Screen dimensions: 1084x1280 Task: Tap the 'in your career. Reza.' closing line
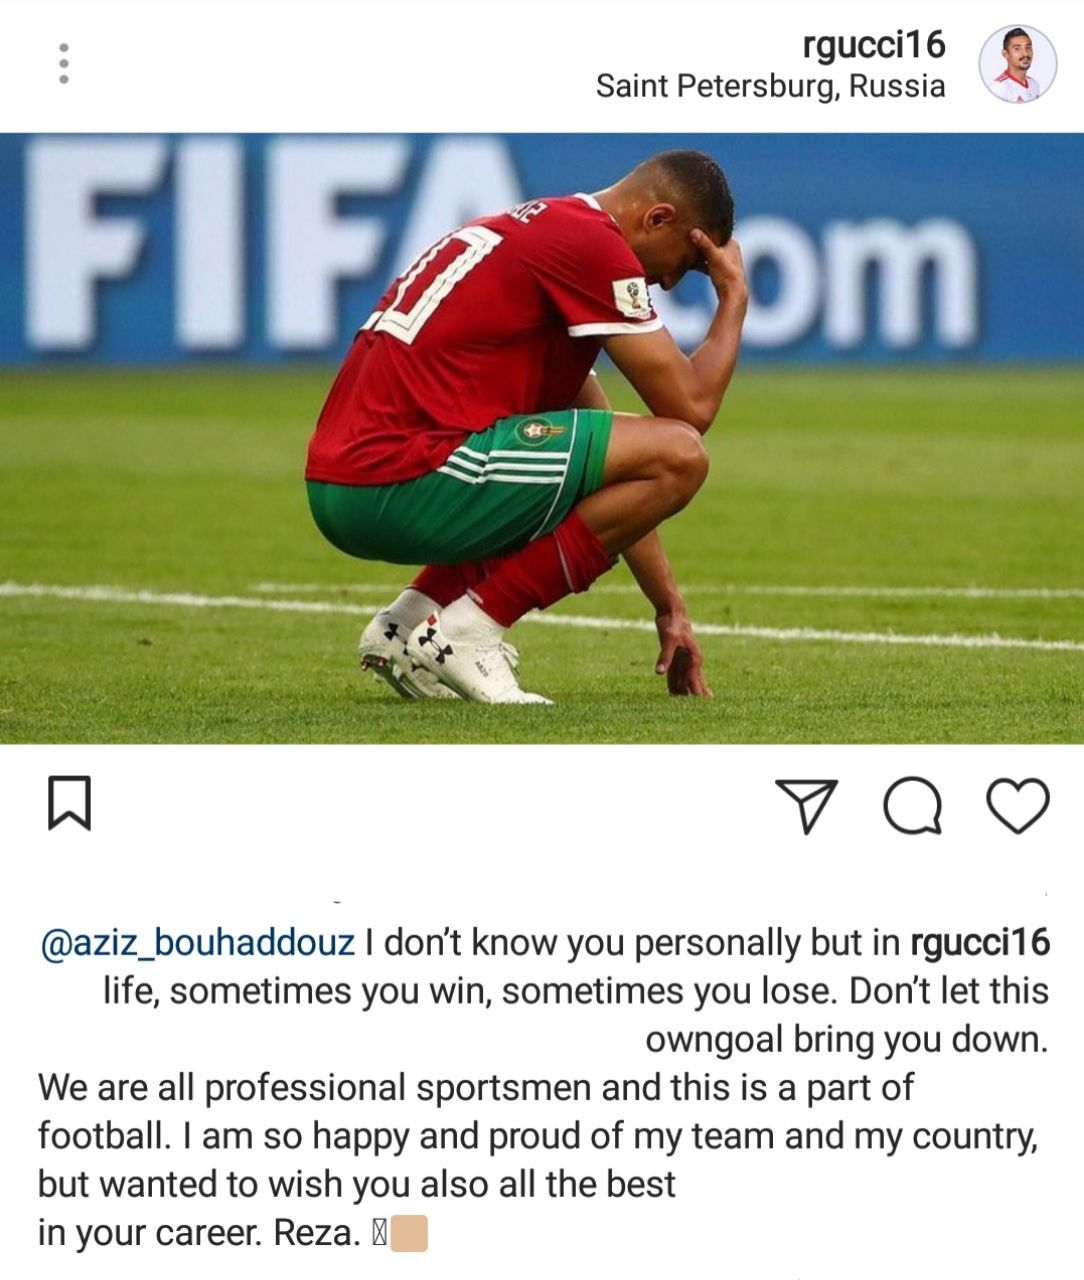[198, 1234]
